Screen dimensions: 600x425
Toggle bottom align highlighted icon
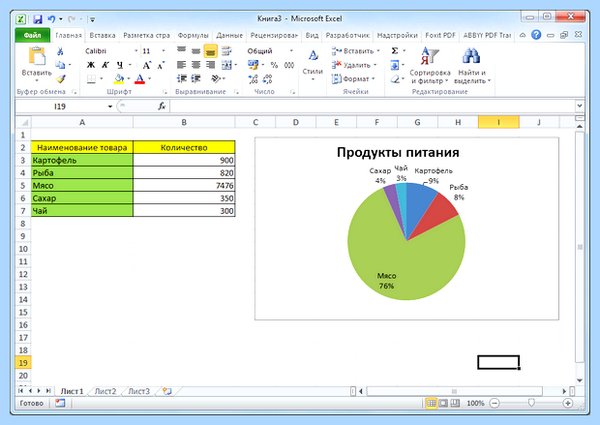210,51
